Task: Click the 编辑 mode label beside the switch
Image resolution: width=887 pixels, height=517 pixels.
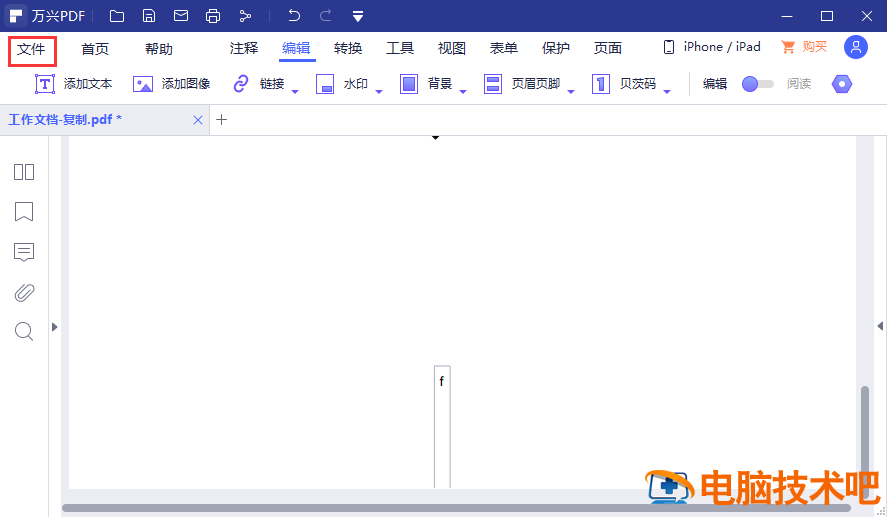Action: point(715,84)
